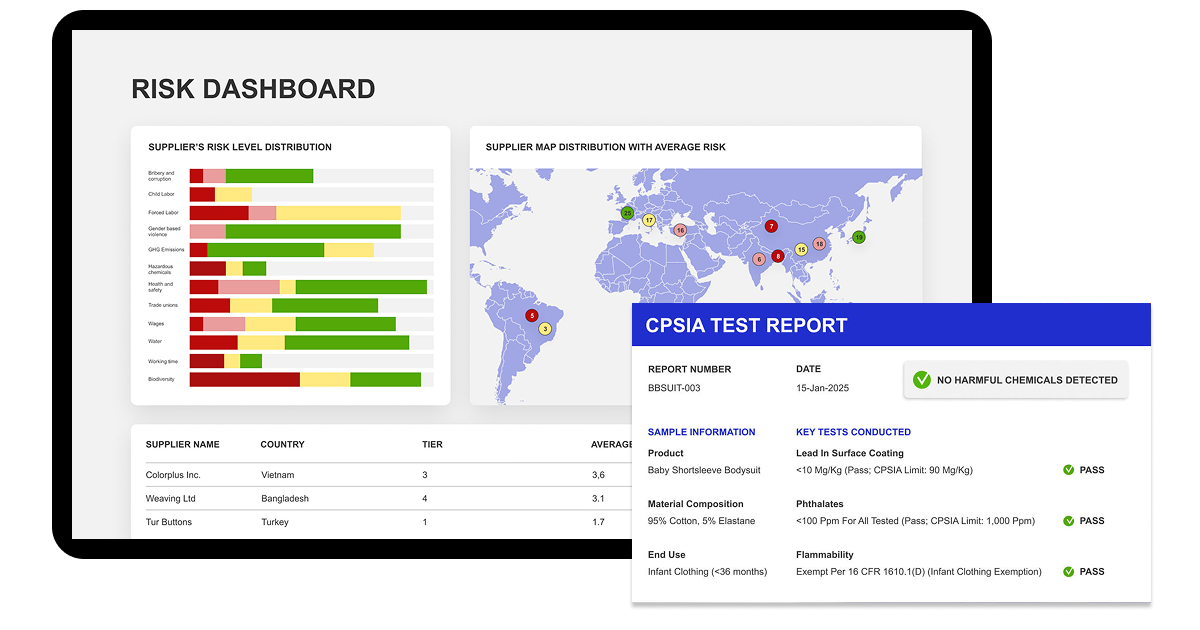Image resolution: width=1200 pixels, height=630 pixels.
Task: Click the yellow segment of the Forced Labor bar
Action: (338, 213)
